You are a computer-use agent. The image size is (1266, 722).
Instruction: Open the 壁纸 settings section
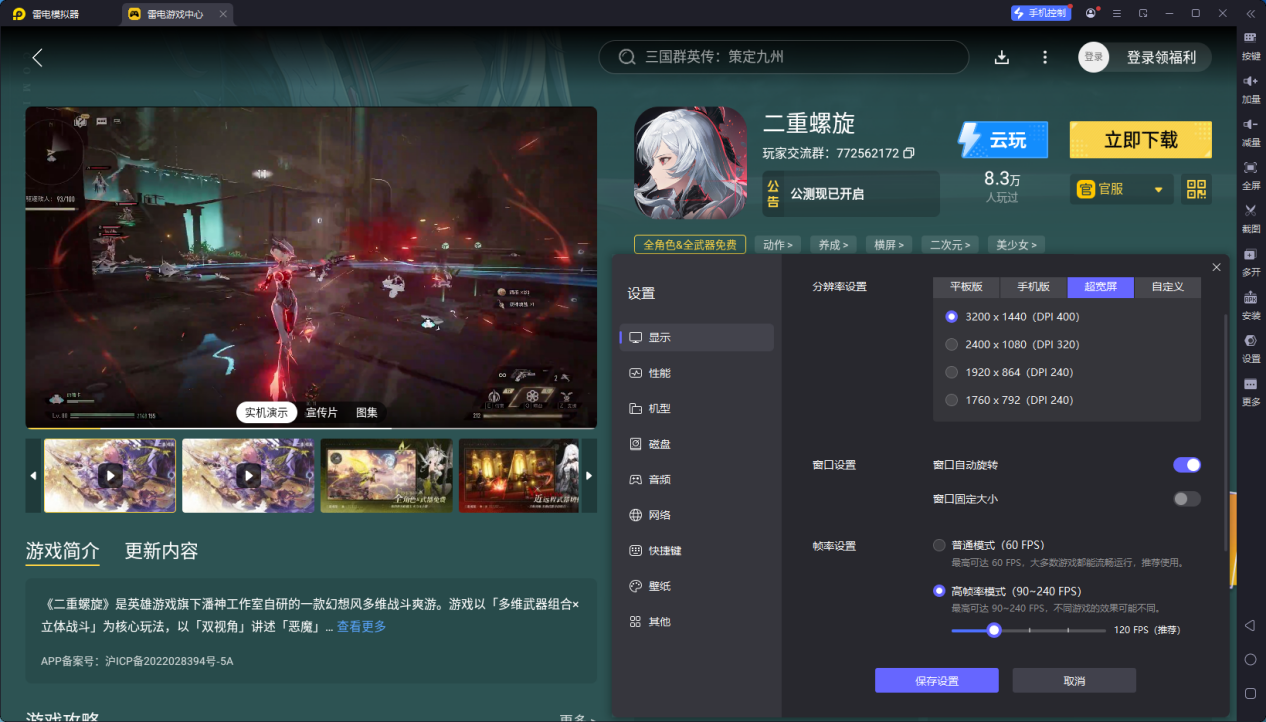(x=696, y=586)
